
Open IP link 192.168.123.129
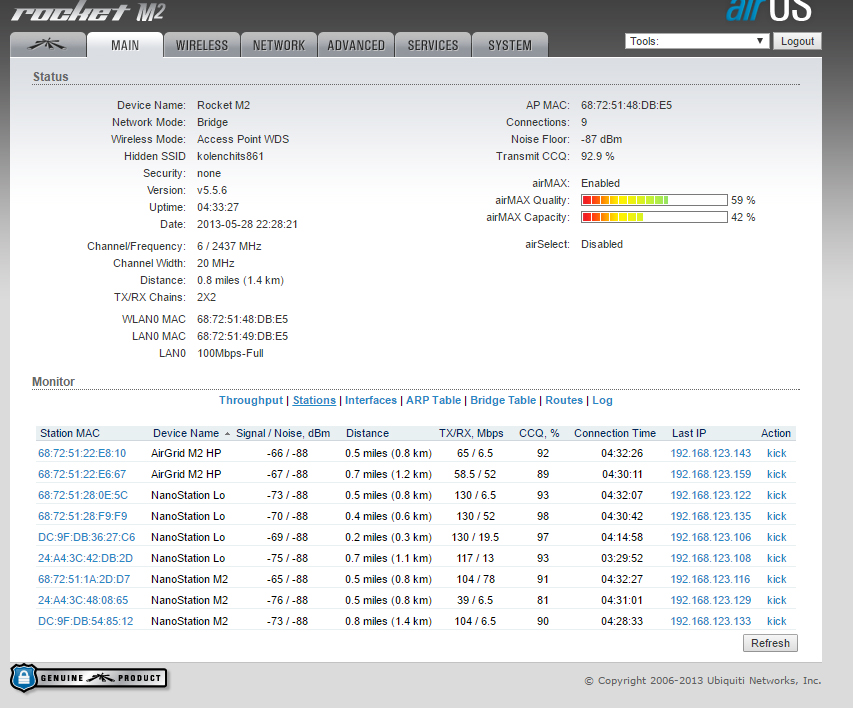click(x=710, y=600)
